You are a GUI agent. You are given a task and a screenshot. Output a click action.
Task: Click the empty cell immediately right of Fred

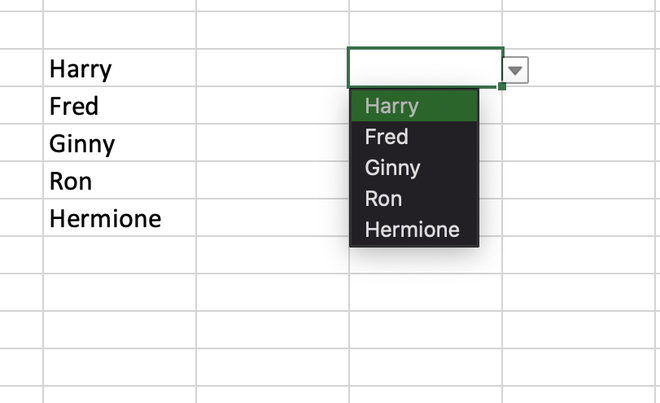click(272, 106)
